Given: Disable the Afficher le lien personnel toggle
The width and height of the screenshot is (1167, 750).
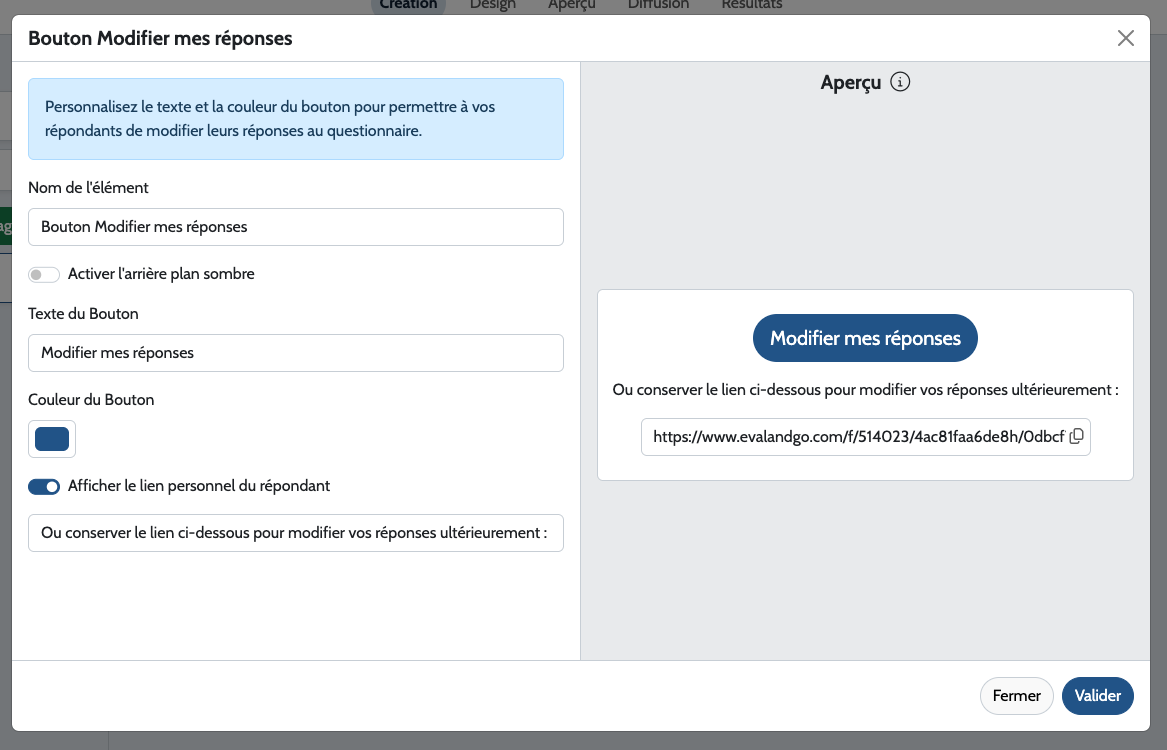Looking at the screenshot, I should [44, 486].
